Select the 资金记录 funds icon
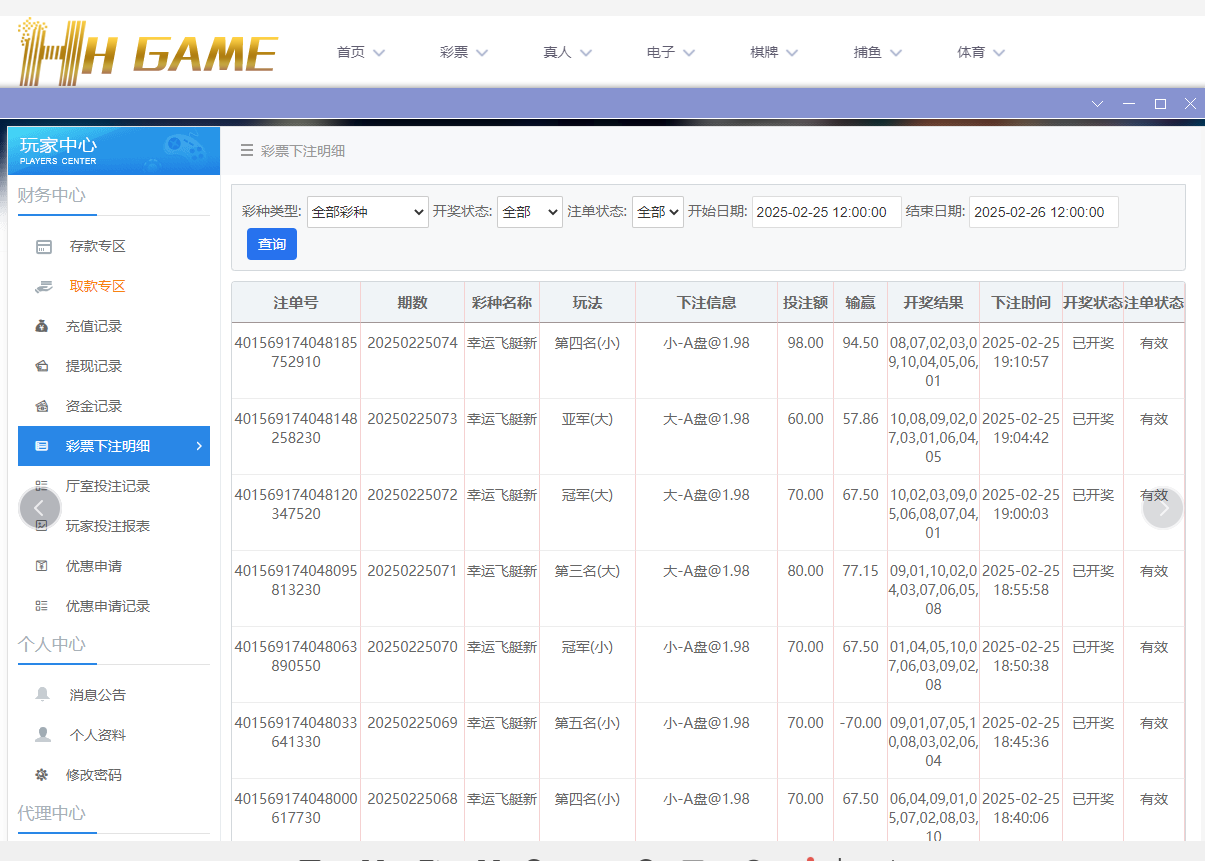Image resolution: width=1205 pixels, height=861 pixels. 43,406
